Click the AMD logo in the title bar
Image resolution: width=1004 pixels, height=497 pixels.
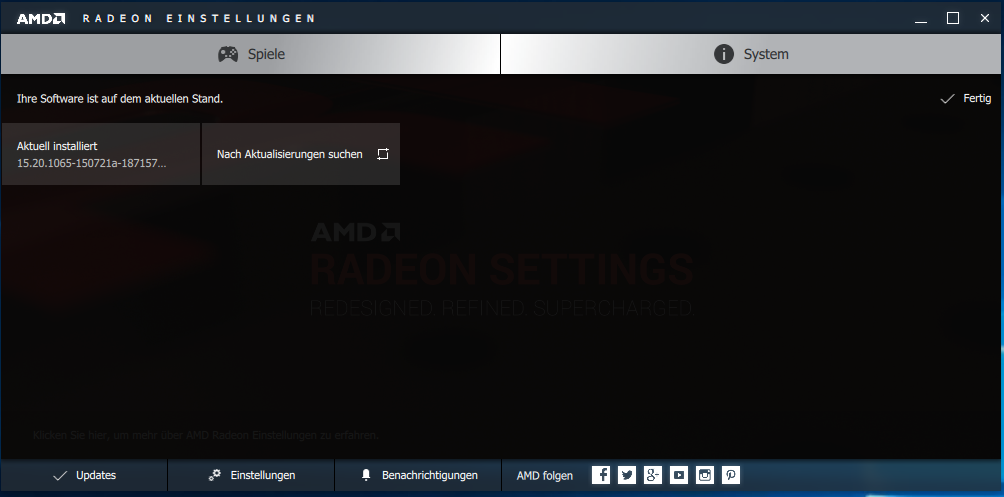click(41, 18)
